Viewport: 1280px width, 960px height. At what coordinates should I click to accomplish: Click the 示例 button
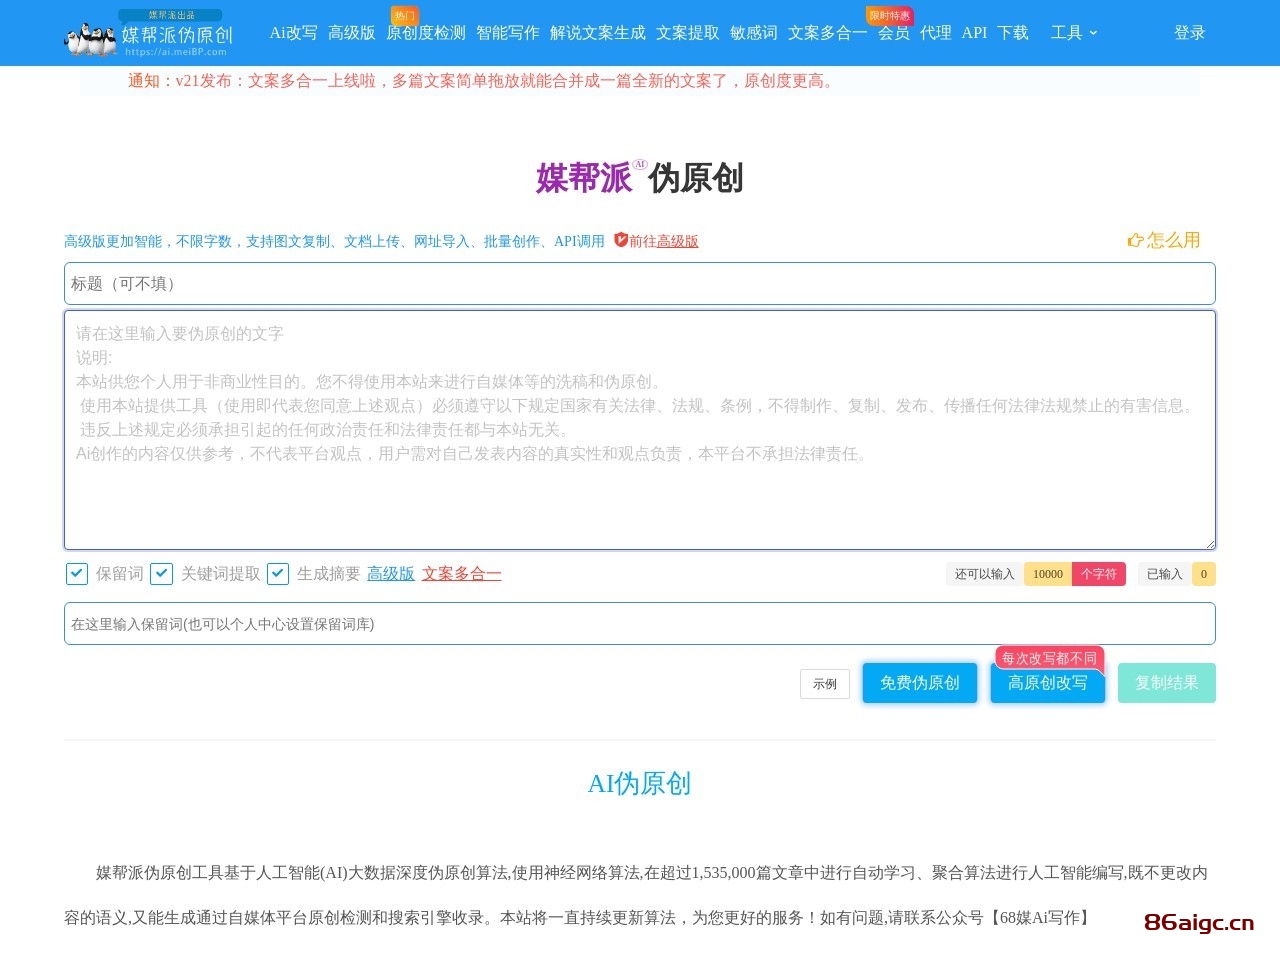pos(825,684)
